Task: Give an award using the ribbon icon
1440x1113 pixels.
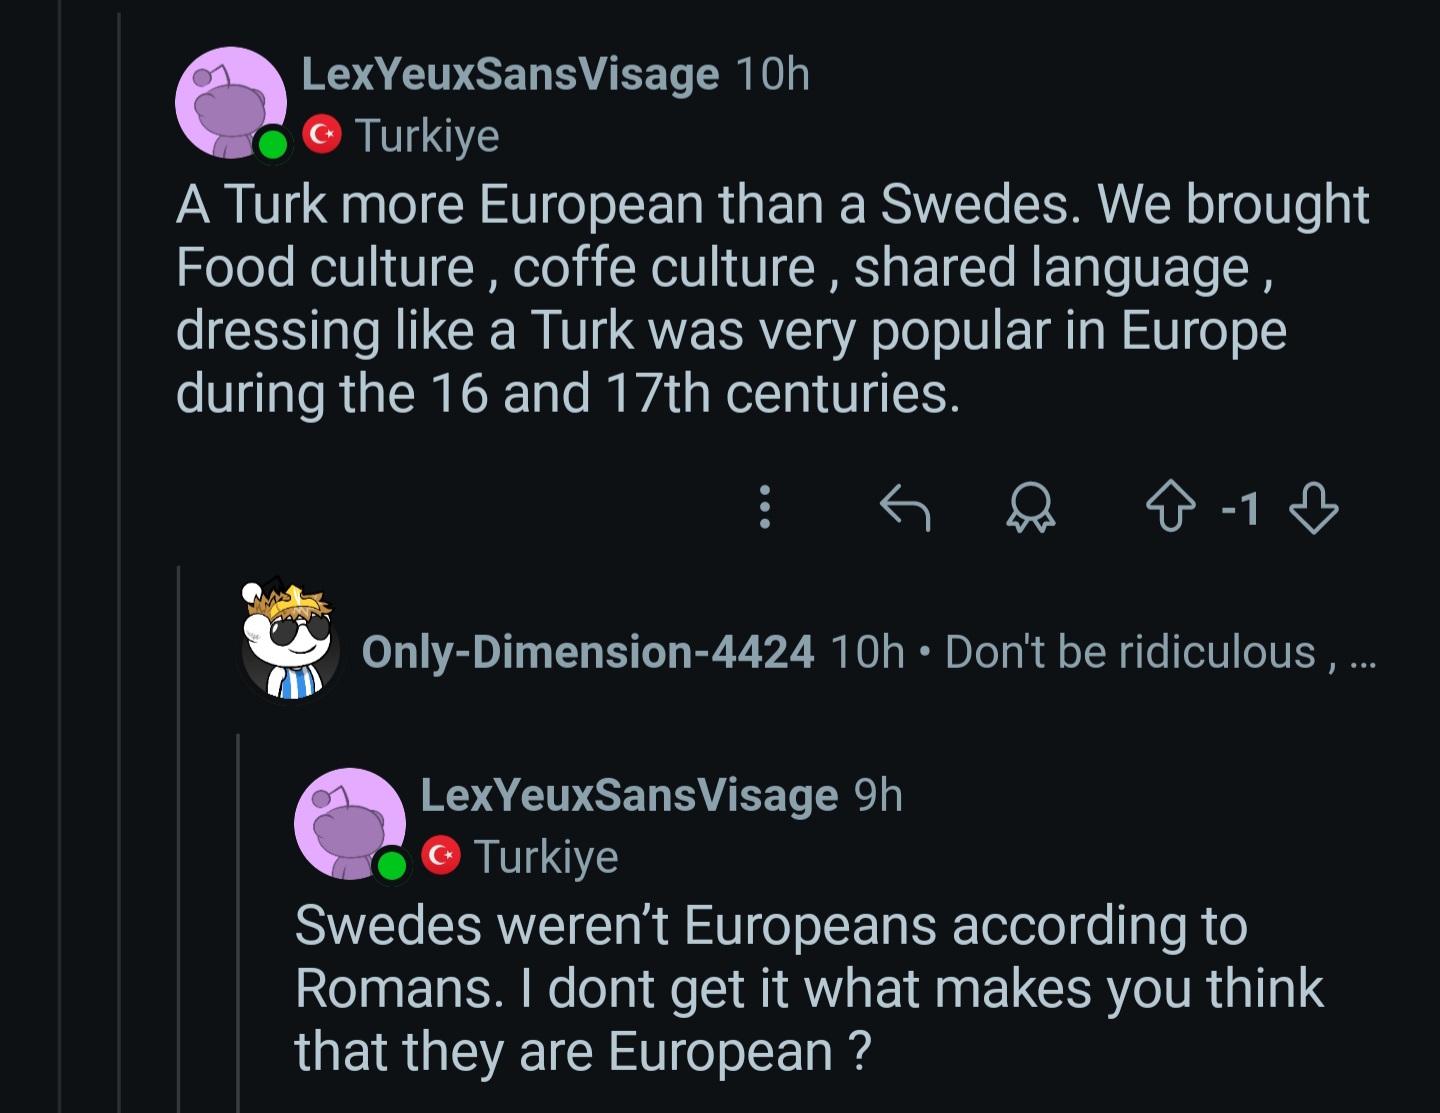Action: (1031, 507)
